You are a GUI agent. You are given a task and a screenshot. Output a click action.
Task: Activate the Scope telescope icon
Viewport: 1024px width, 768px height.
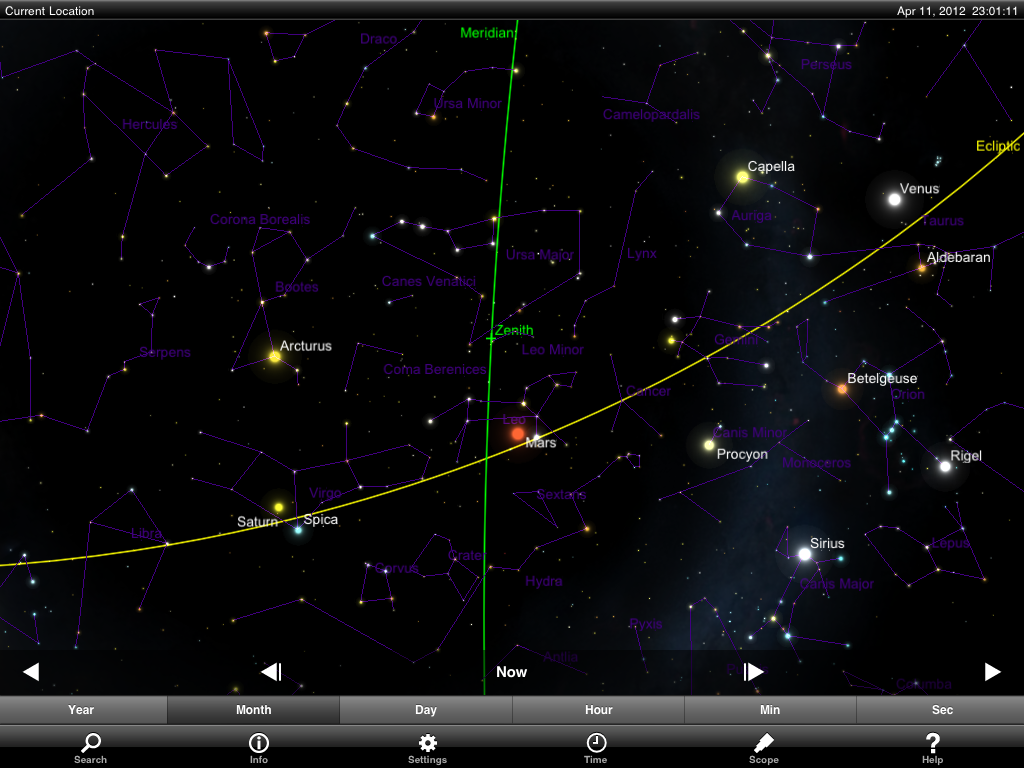click(763, 747)
